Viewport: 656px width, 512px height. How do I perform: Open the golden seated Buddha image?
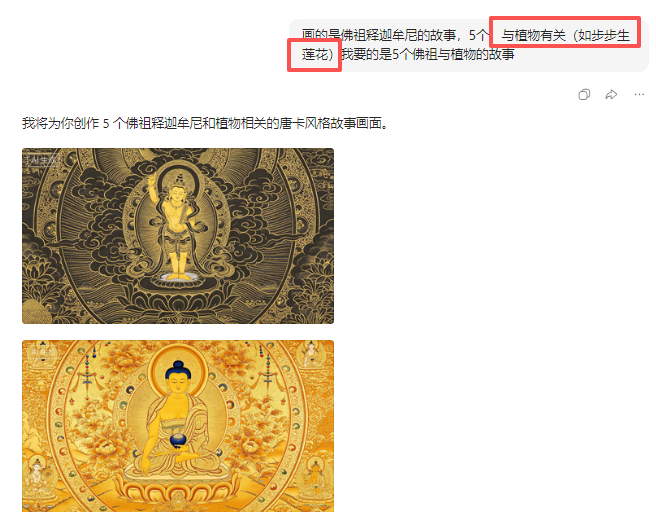[x=178, y=426]
